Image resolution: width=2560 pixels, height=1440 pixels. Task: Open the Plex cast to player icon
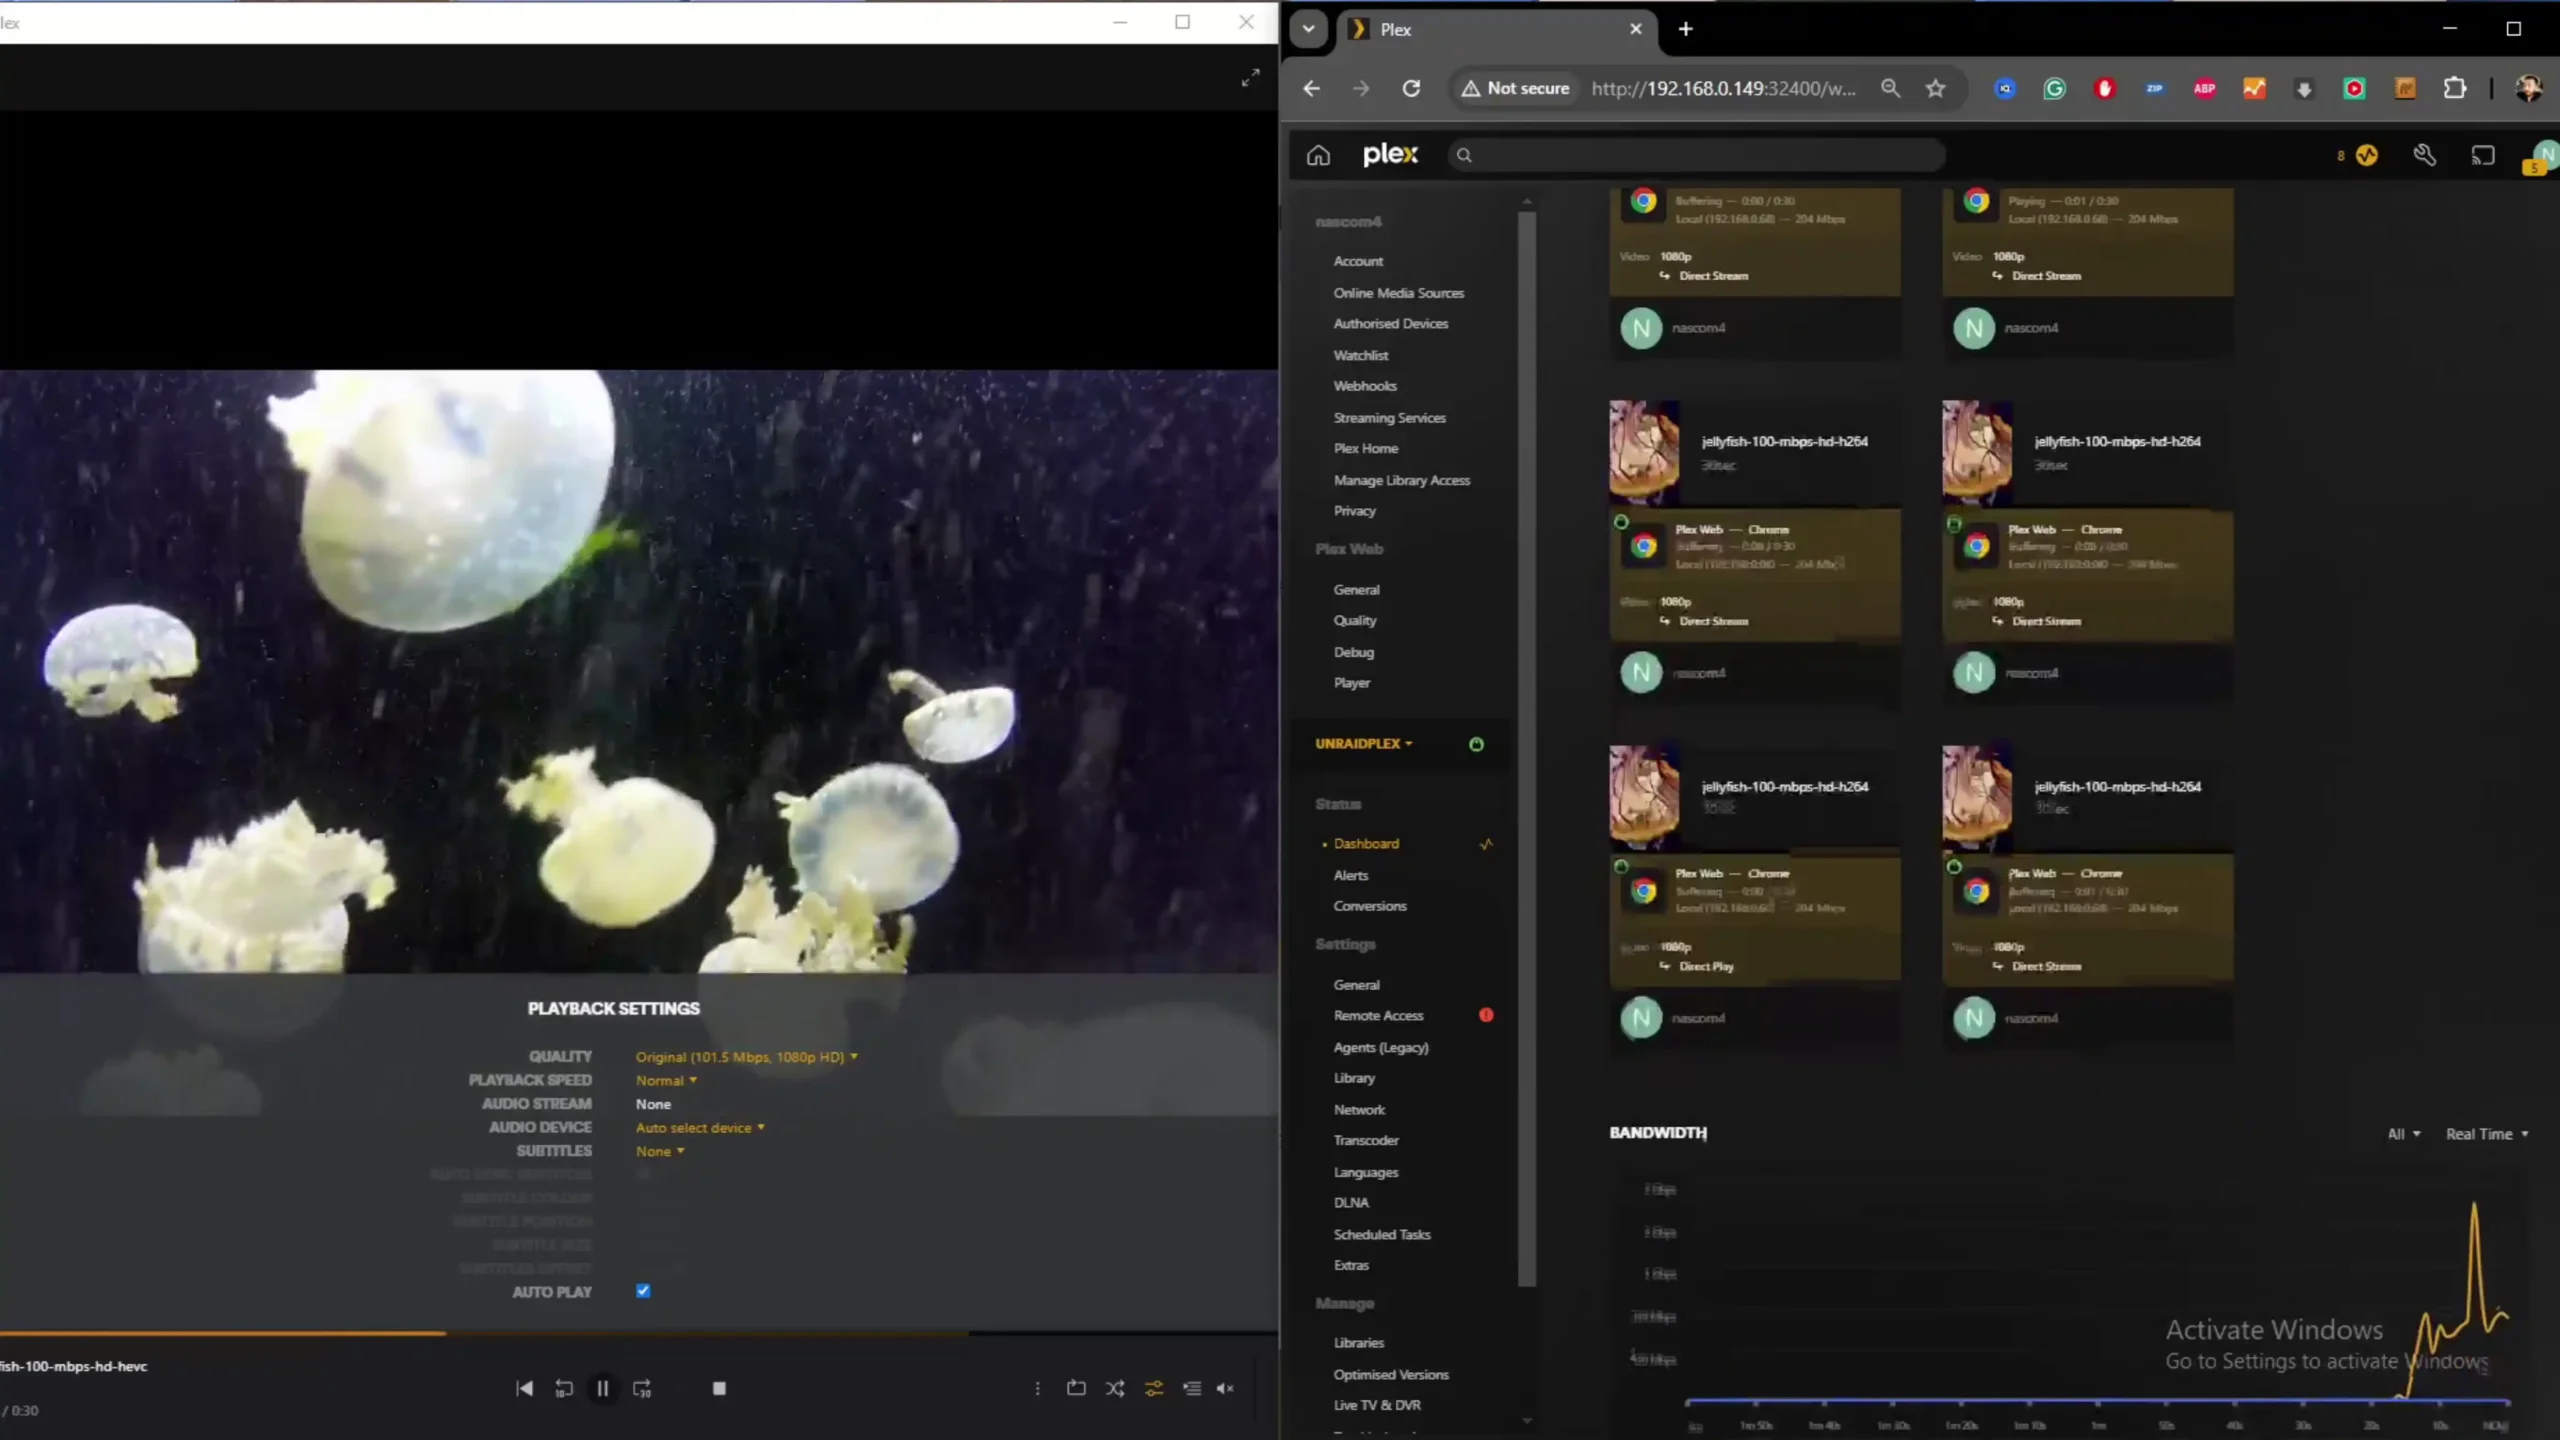(x=2483, y=155)
